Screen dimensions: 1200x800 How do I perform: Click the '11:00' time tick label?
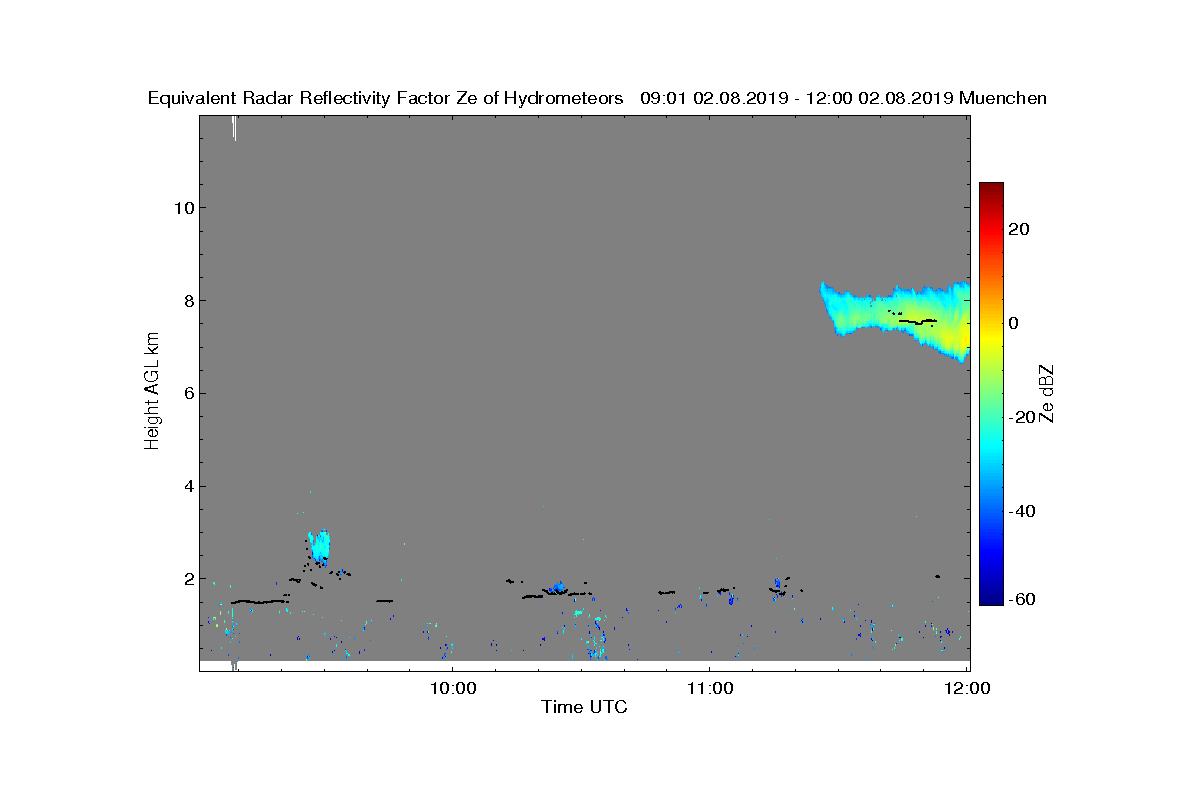pos(709,688)
